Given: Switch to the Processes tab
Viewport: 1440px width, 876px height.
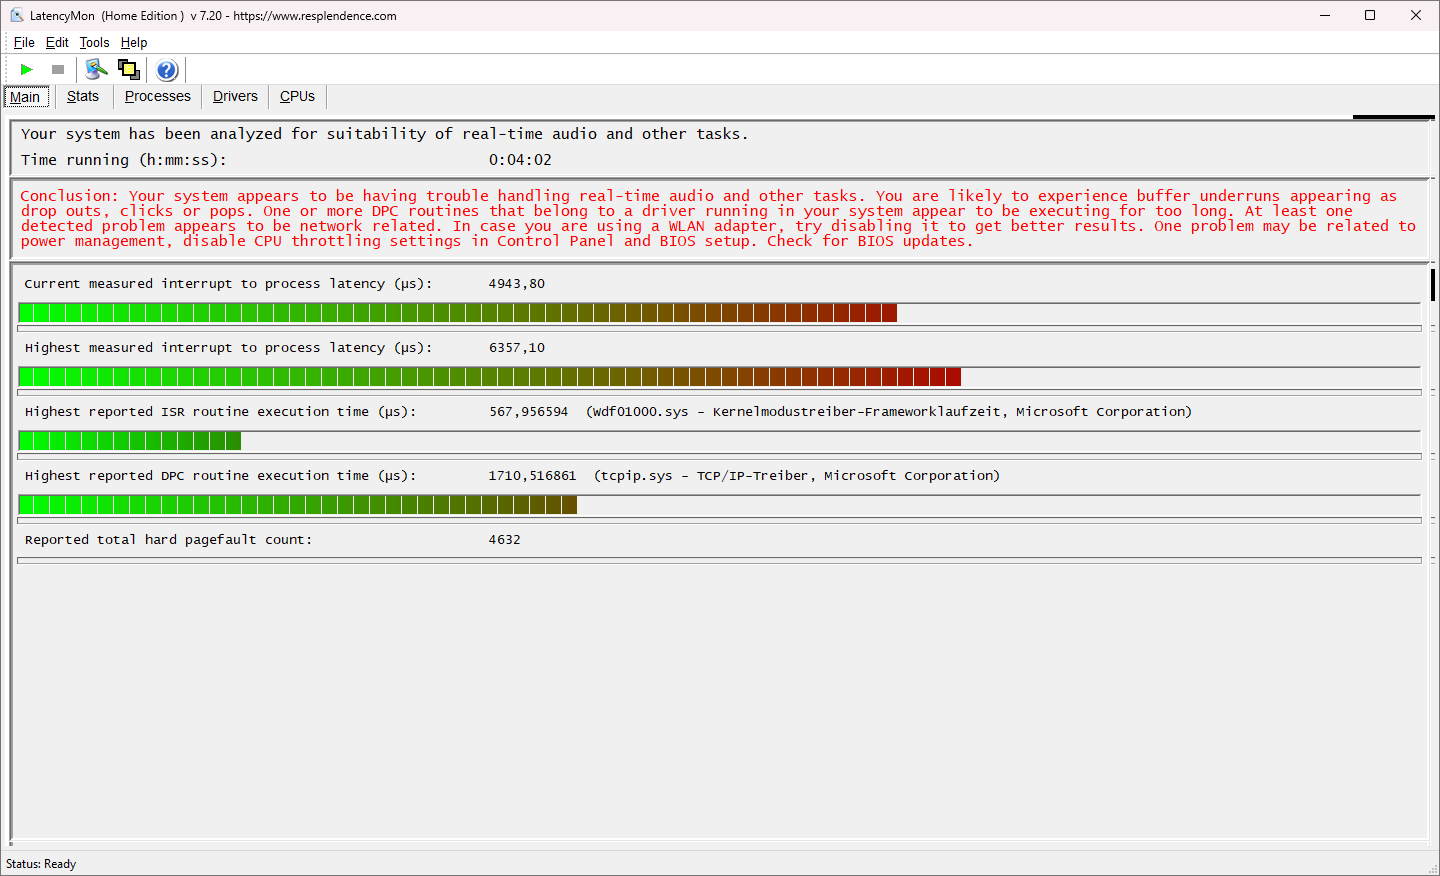Looking at the screenshot, I should [158, 96].
